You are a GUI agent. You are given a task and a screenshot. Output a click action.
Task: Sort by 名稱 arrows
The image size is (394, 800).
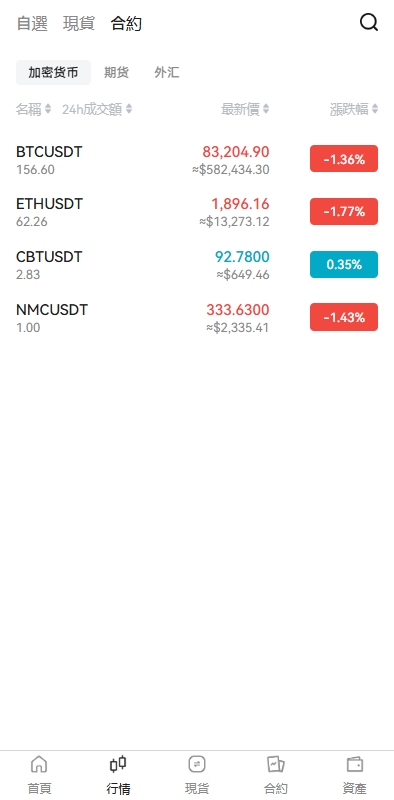[48, 109]
